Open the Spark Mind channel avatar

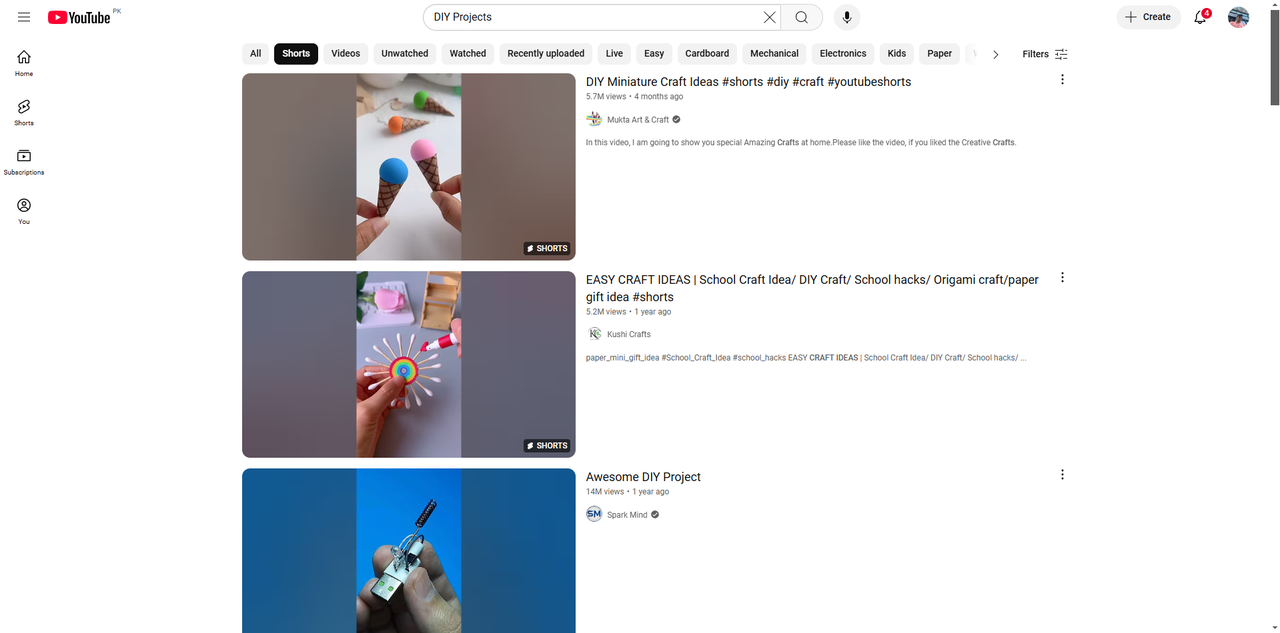click(594, 514)
